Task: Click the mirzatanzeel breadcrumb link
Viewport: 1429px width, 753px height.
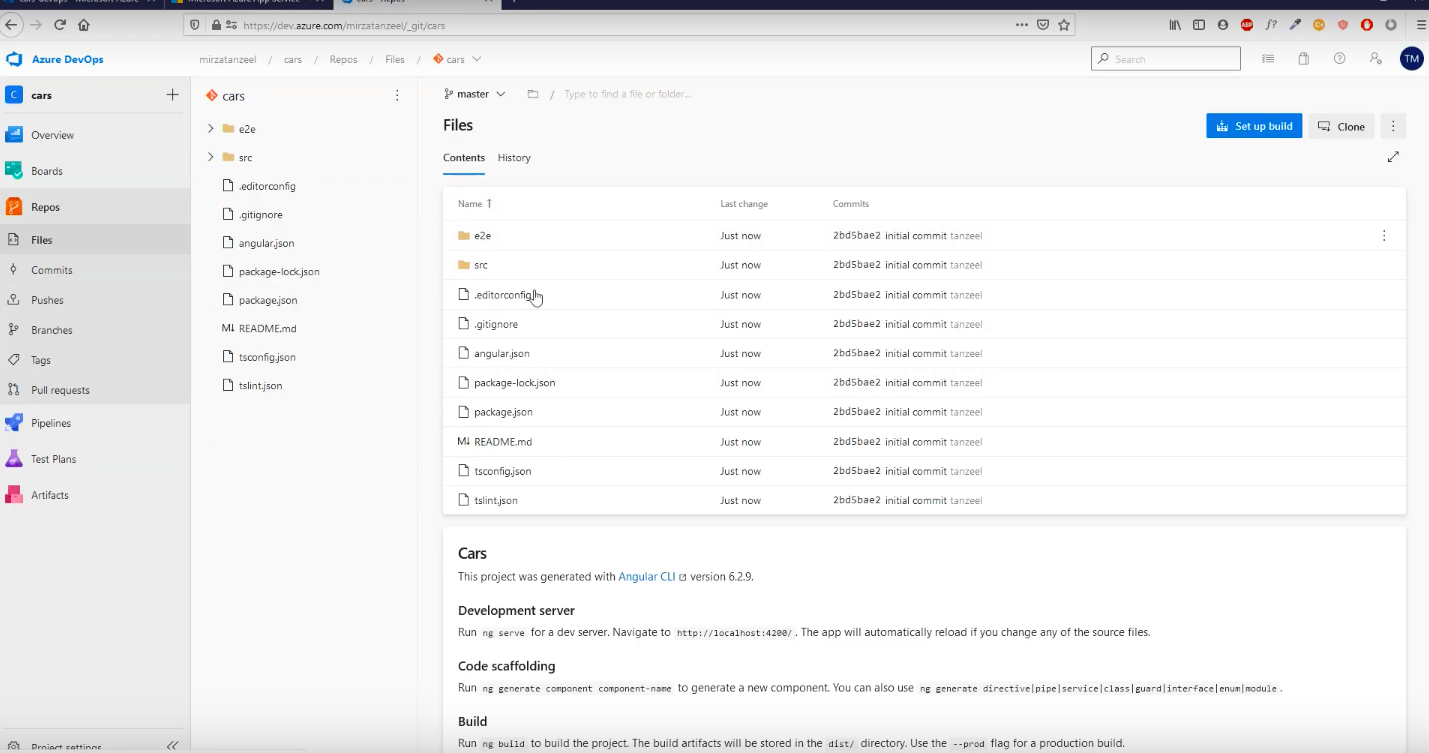Action: click(227, 60)
